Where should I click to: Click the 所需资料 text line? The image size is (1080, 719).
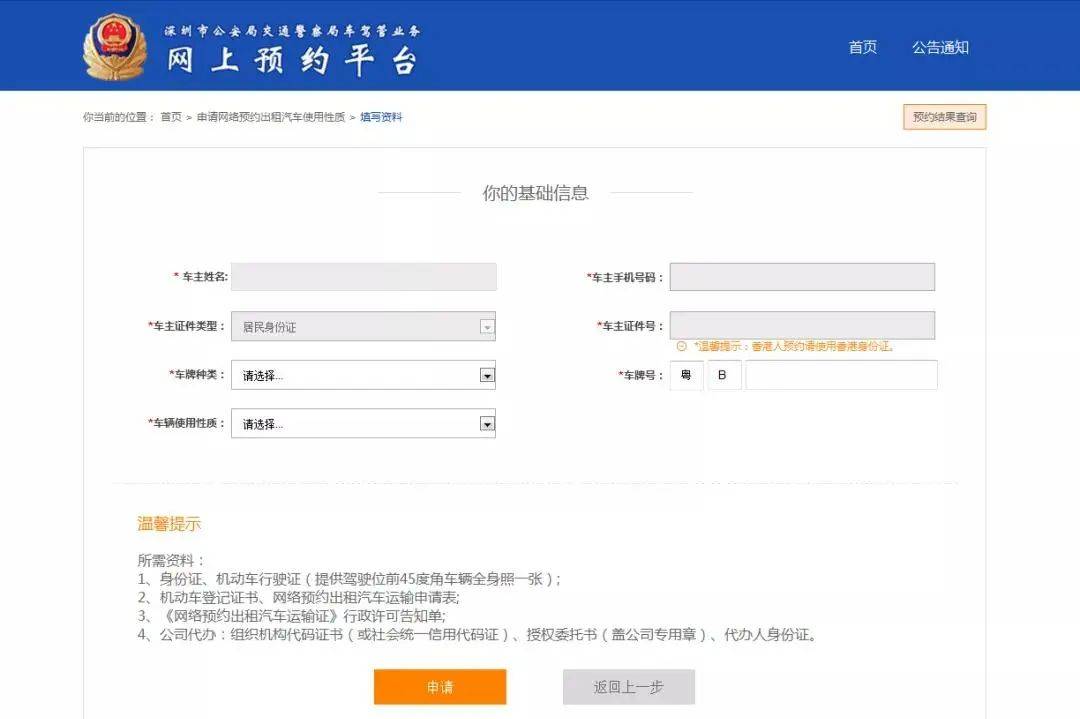[171, 561]
